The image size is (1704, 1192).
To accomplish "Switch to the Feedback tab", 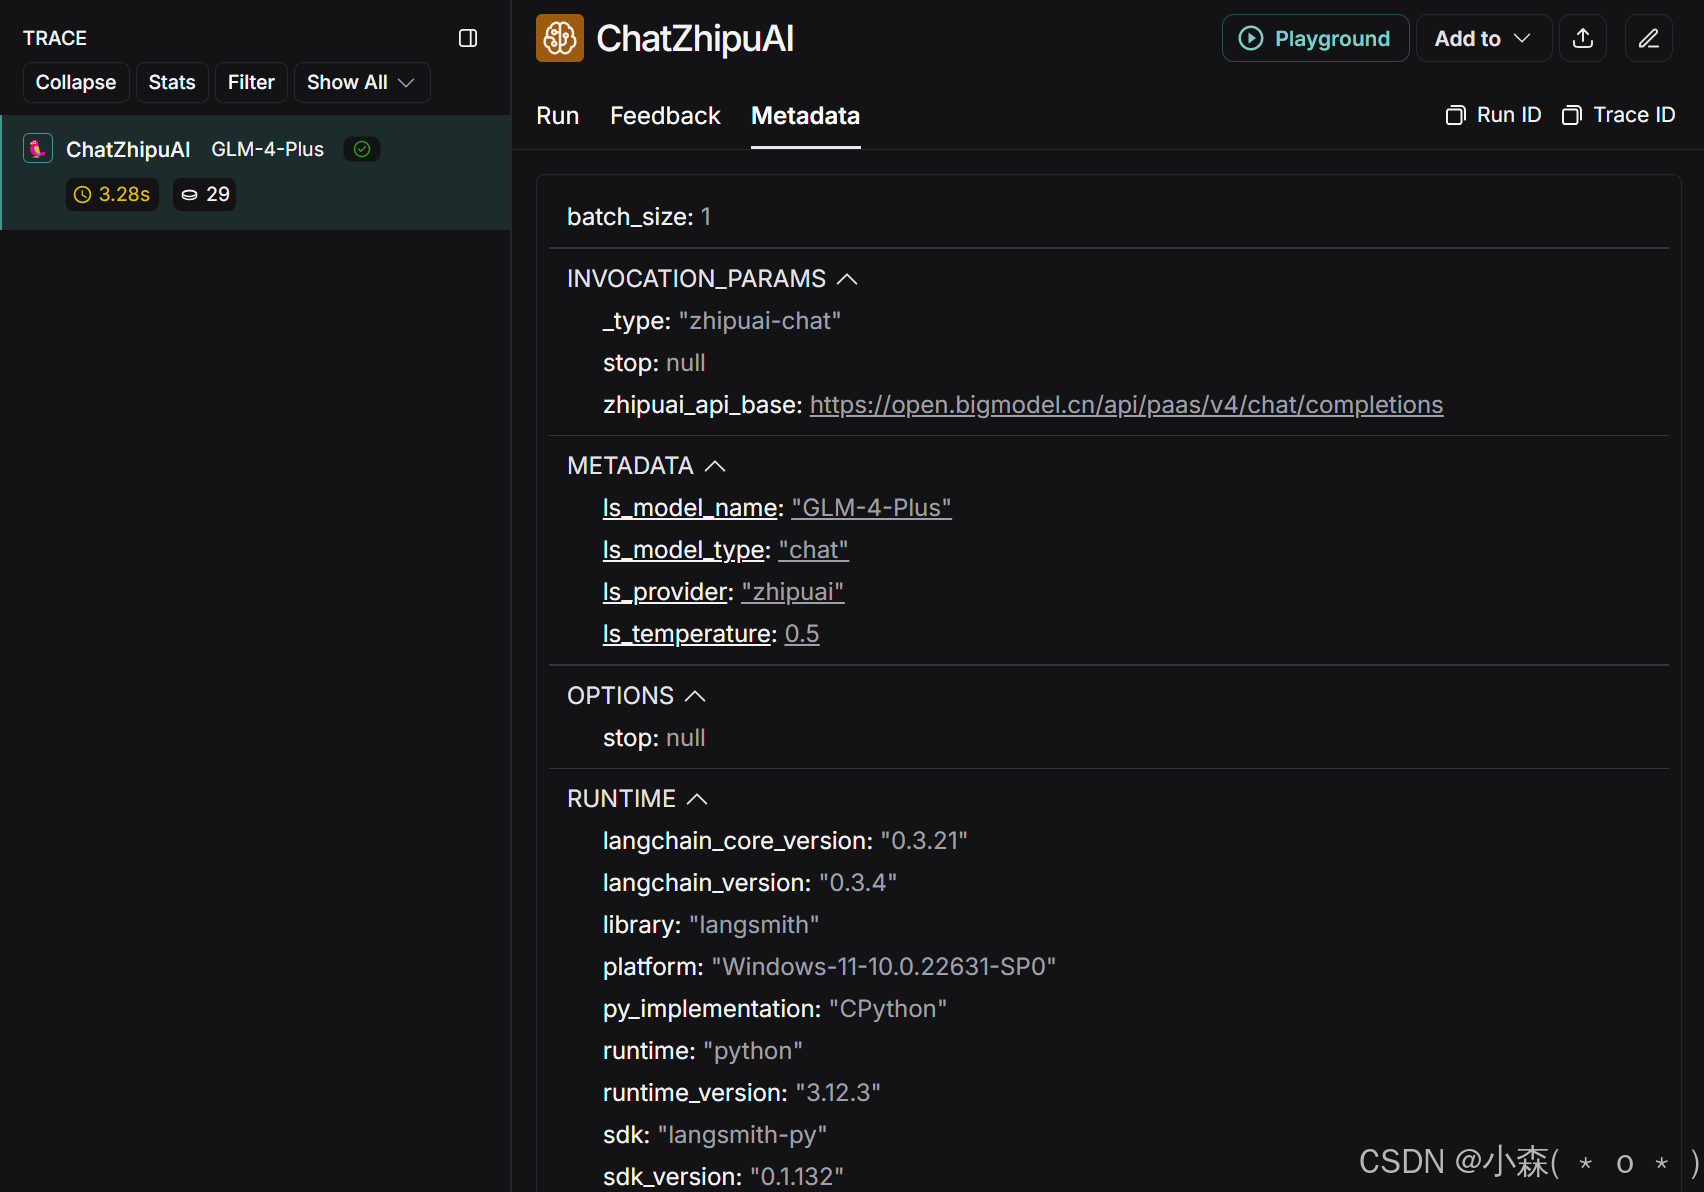I will 664,116.
